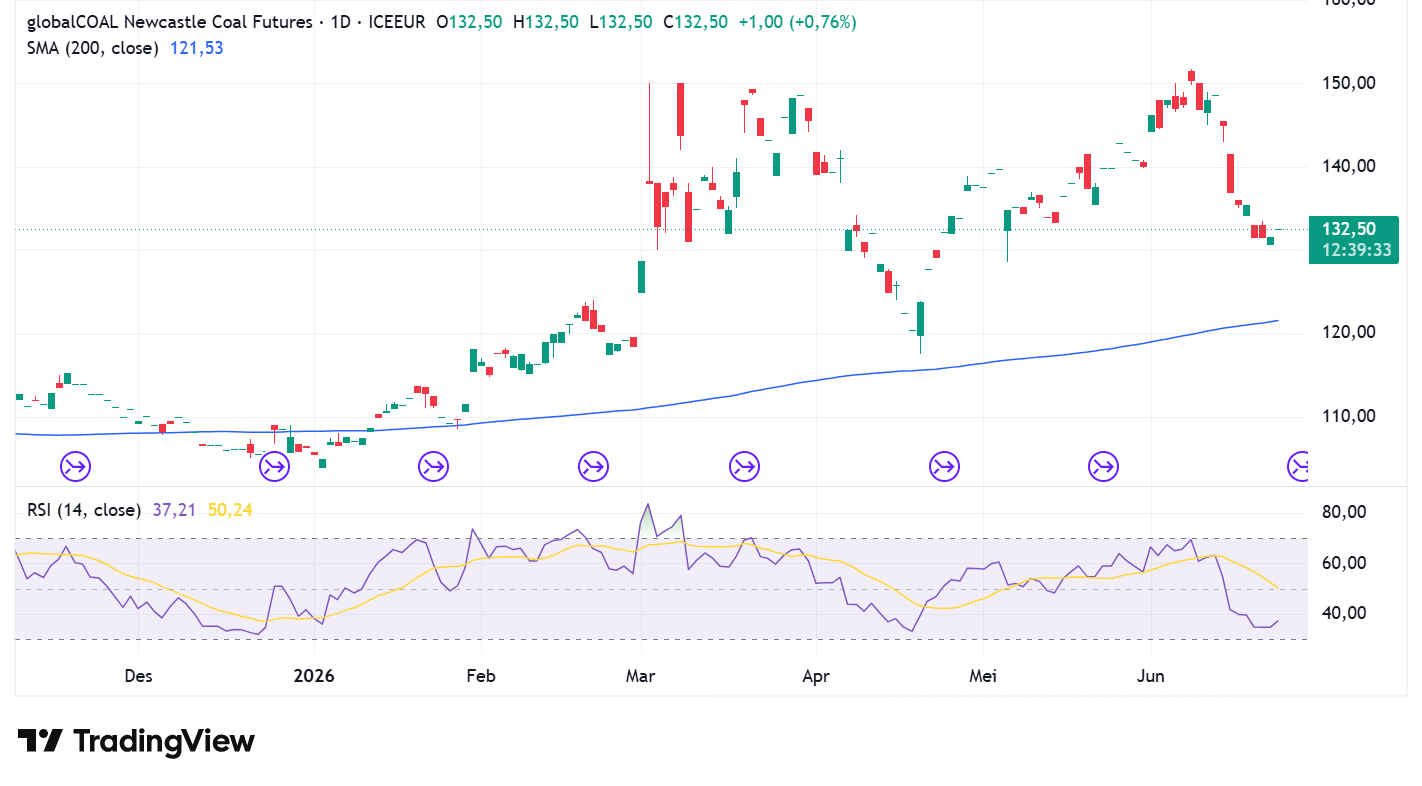This screenshot has width=1422, height=786.
Task: Click the SMA value 121,53
Action: pos(197,48)
